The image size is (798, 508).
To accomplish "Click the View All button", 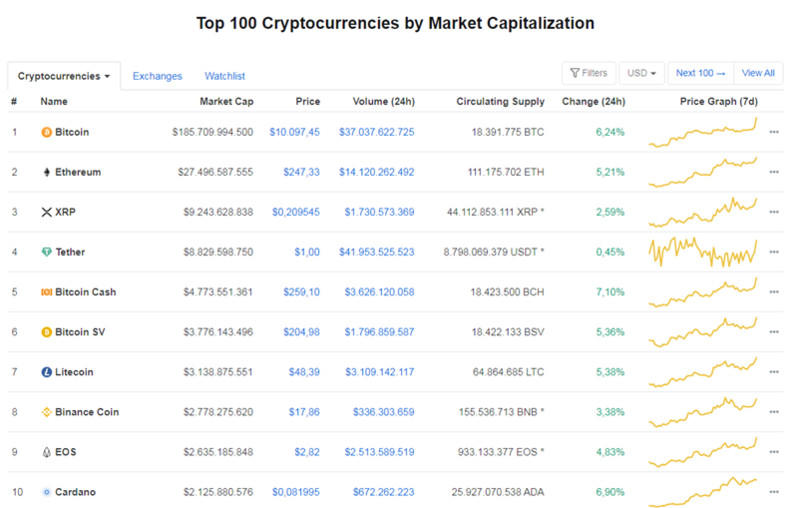I will [758, 73].
